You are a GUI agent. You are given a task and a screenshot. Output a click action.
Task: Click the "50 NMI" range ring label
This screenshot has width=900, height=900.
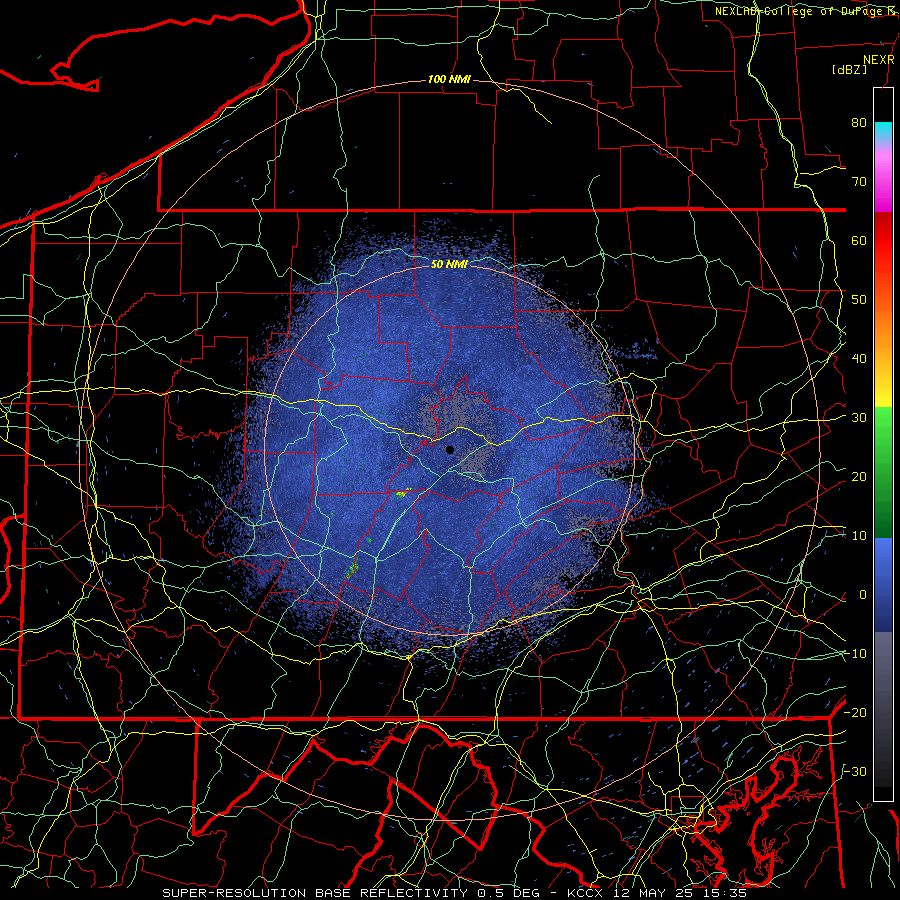coord(449,265)
